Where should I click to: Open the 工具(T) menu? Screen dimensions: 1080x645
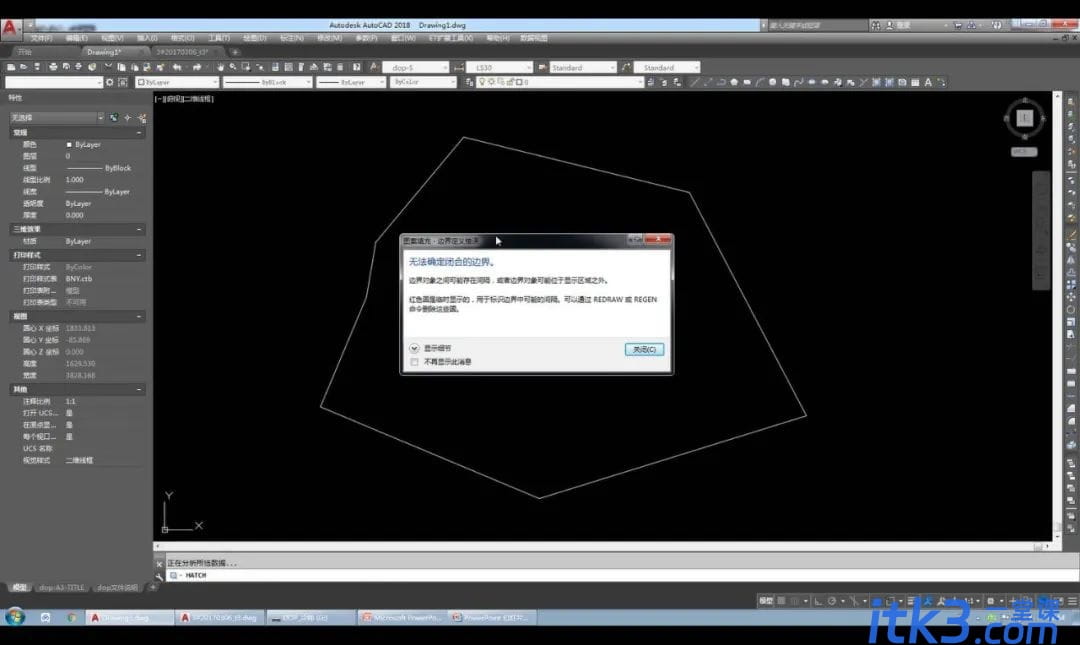(x=219, y=38)
